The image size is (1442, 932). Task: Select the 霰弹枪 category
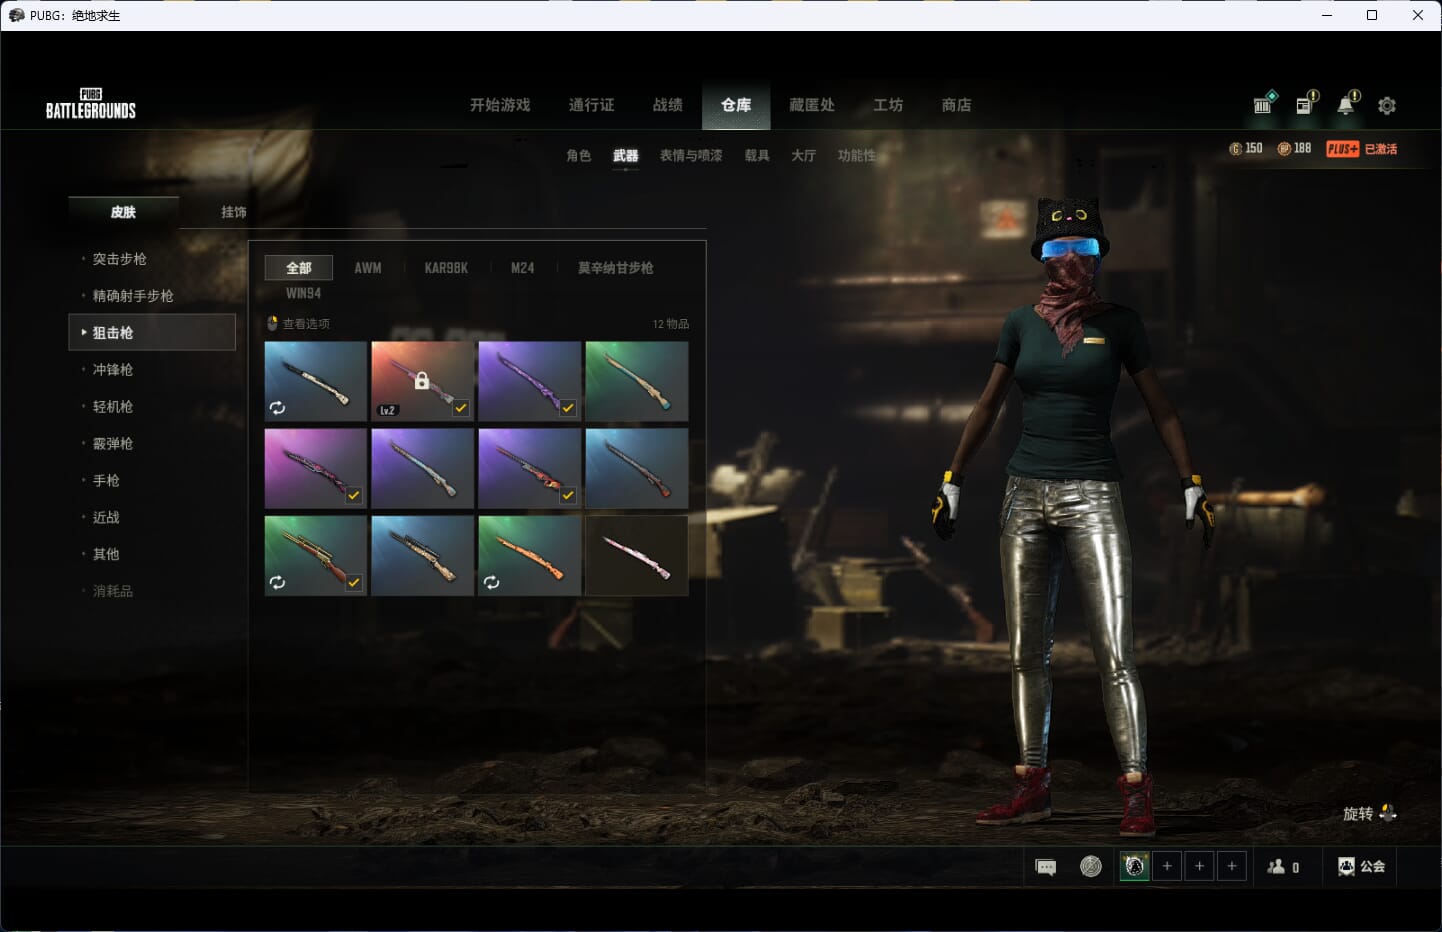click(x=112, y=444)
